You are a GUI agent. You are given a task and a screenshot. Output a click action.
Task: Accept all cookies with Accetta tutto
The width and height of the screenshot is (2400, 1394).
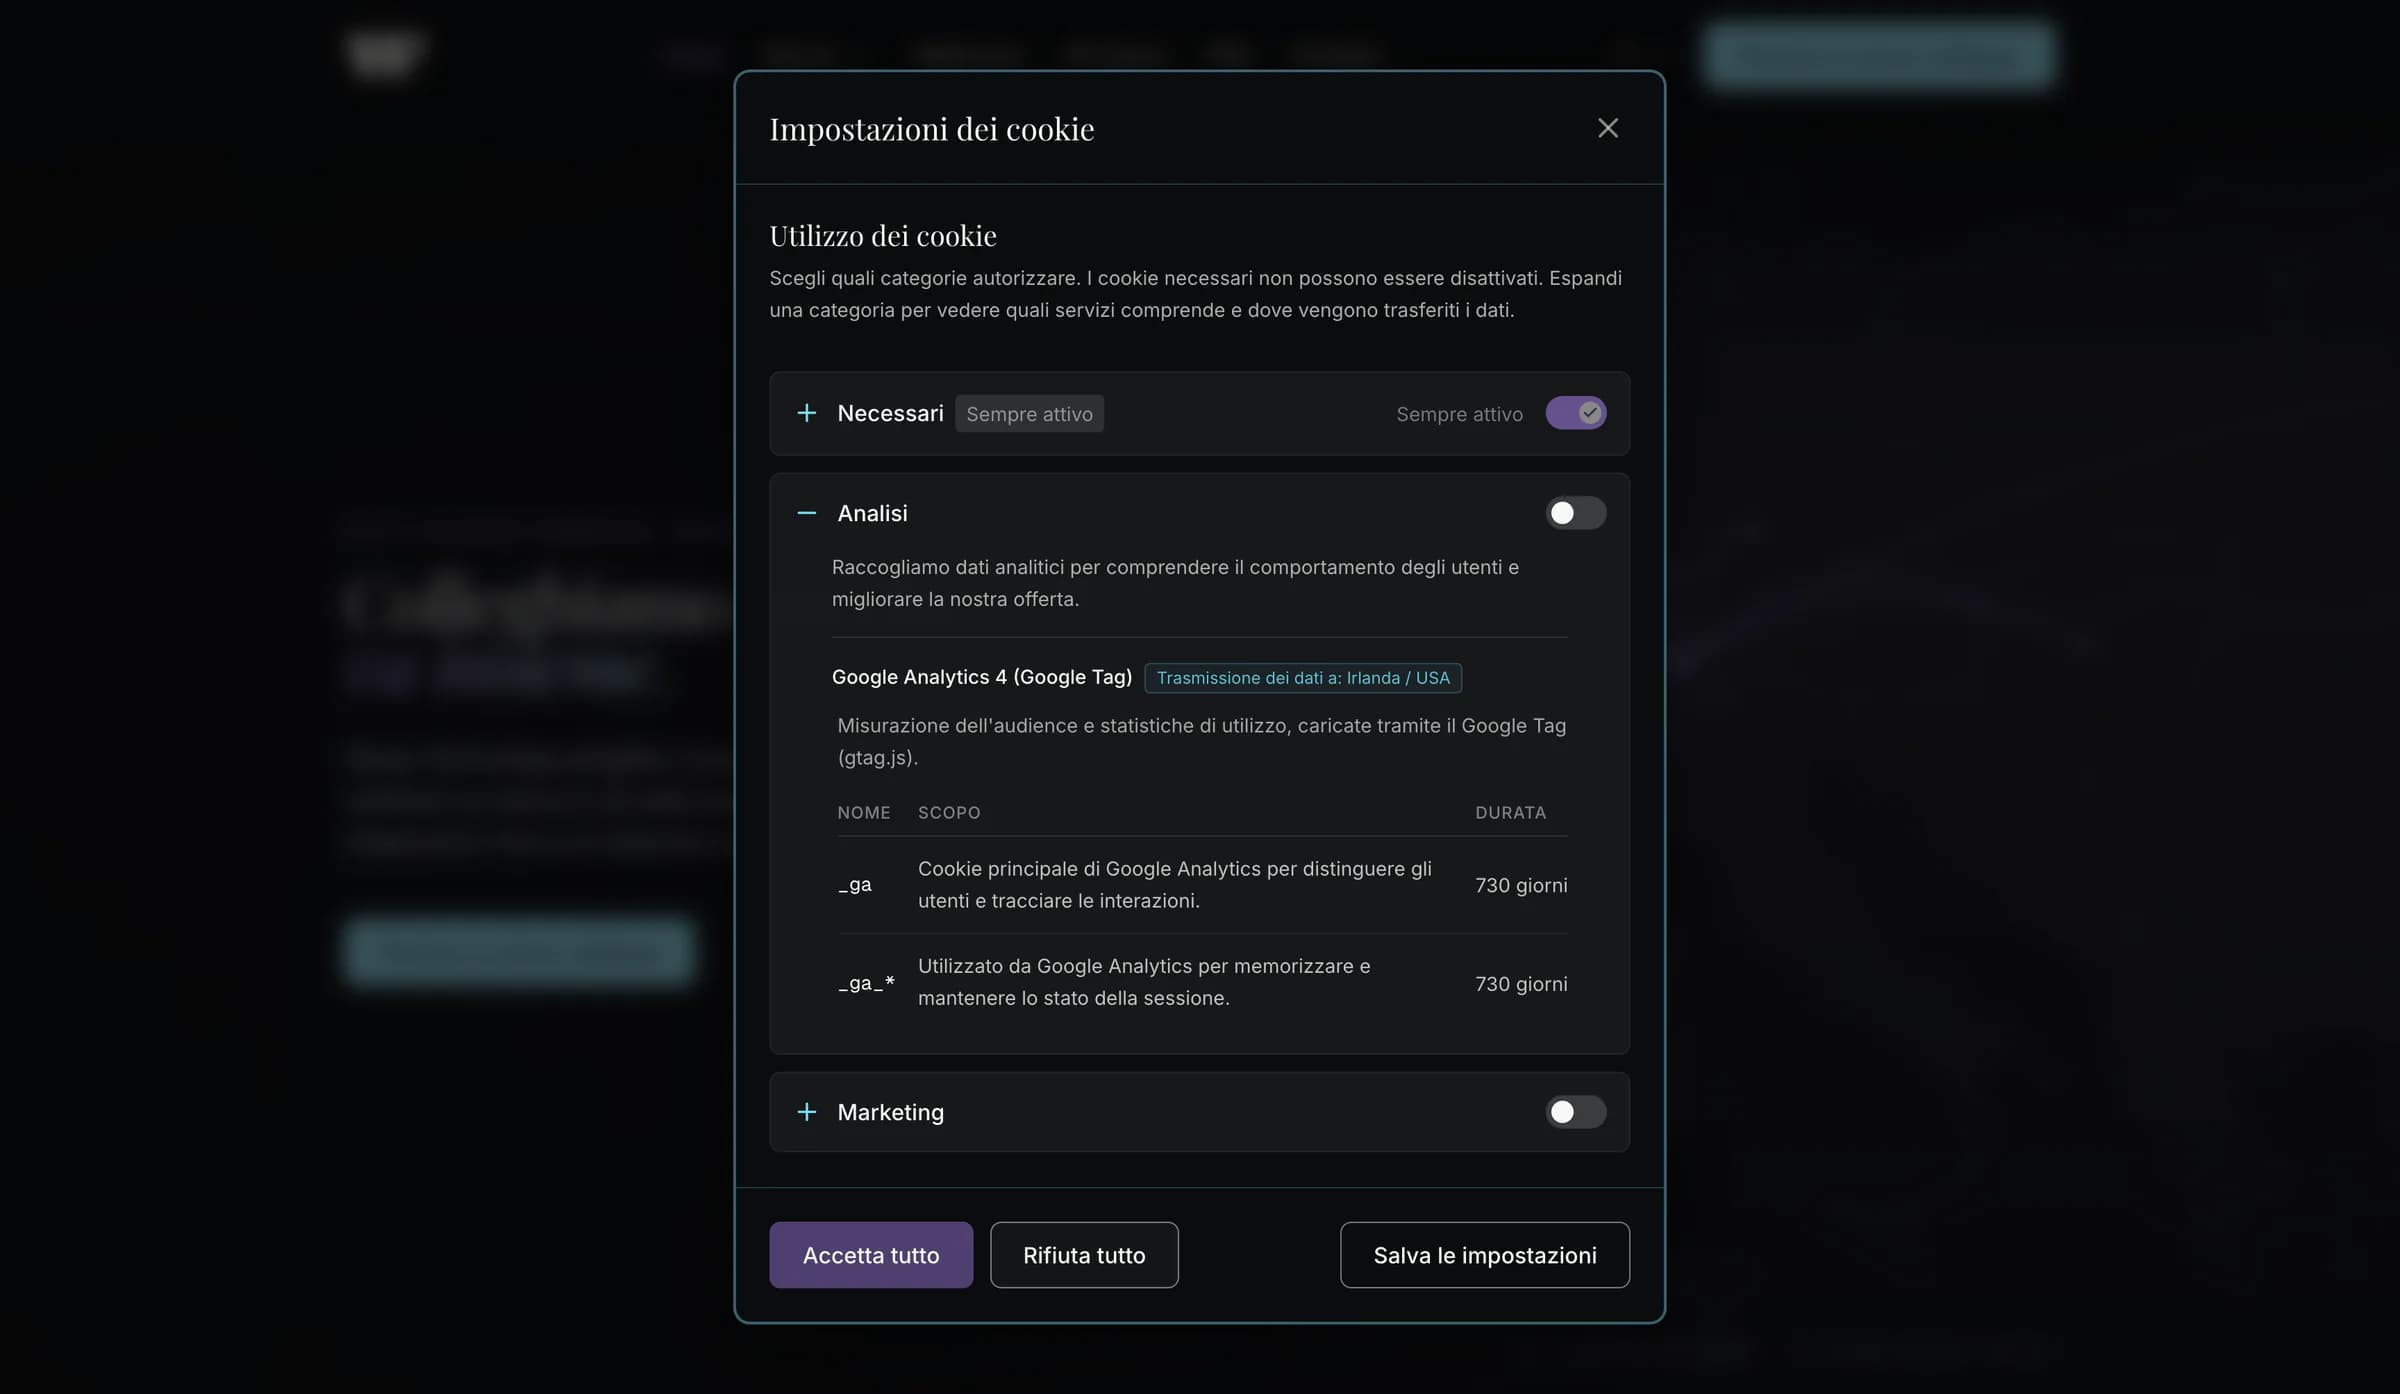point(870,1255)
